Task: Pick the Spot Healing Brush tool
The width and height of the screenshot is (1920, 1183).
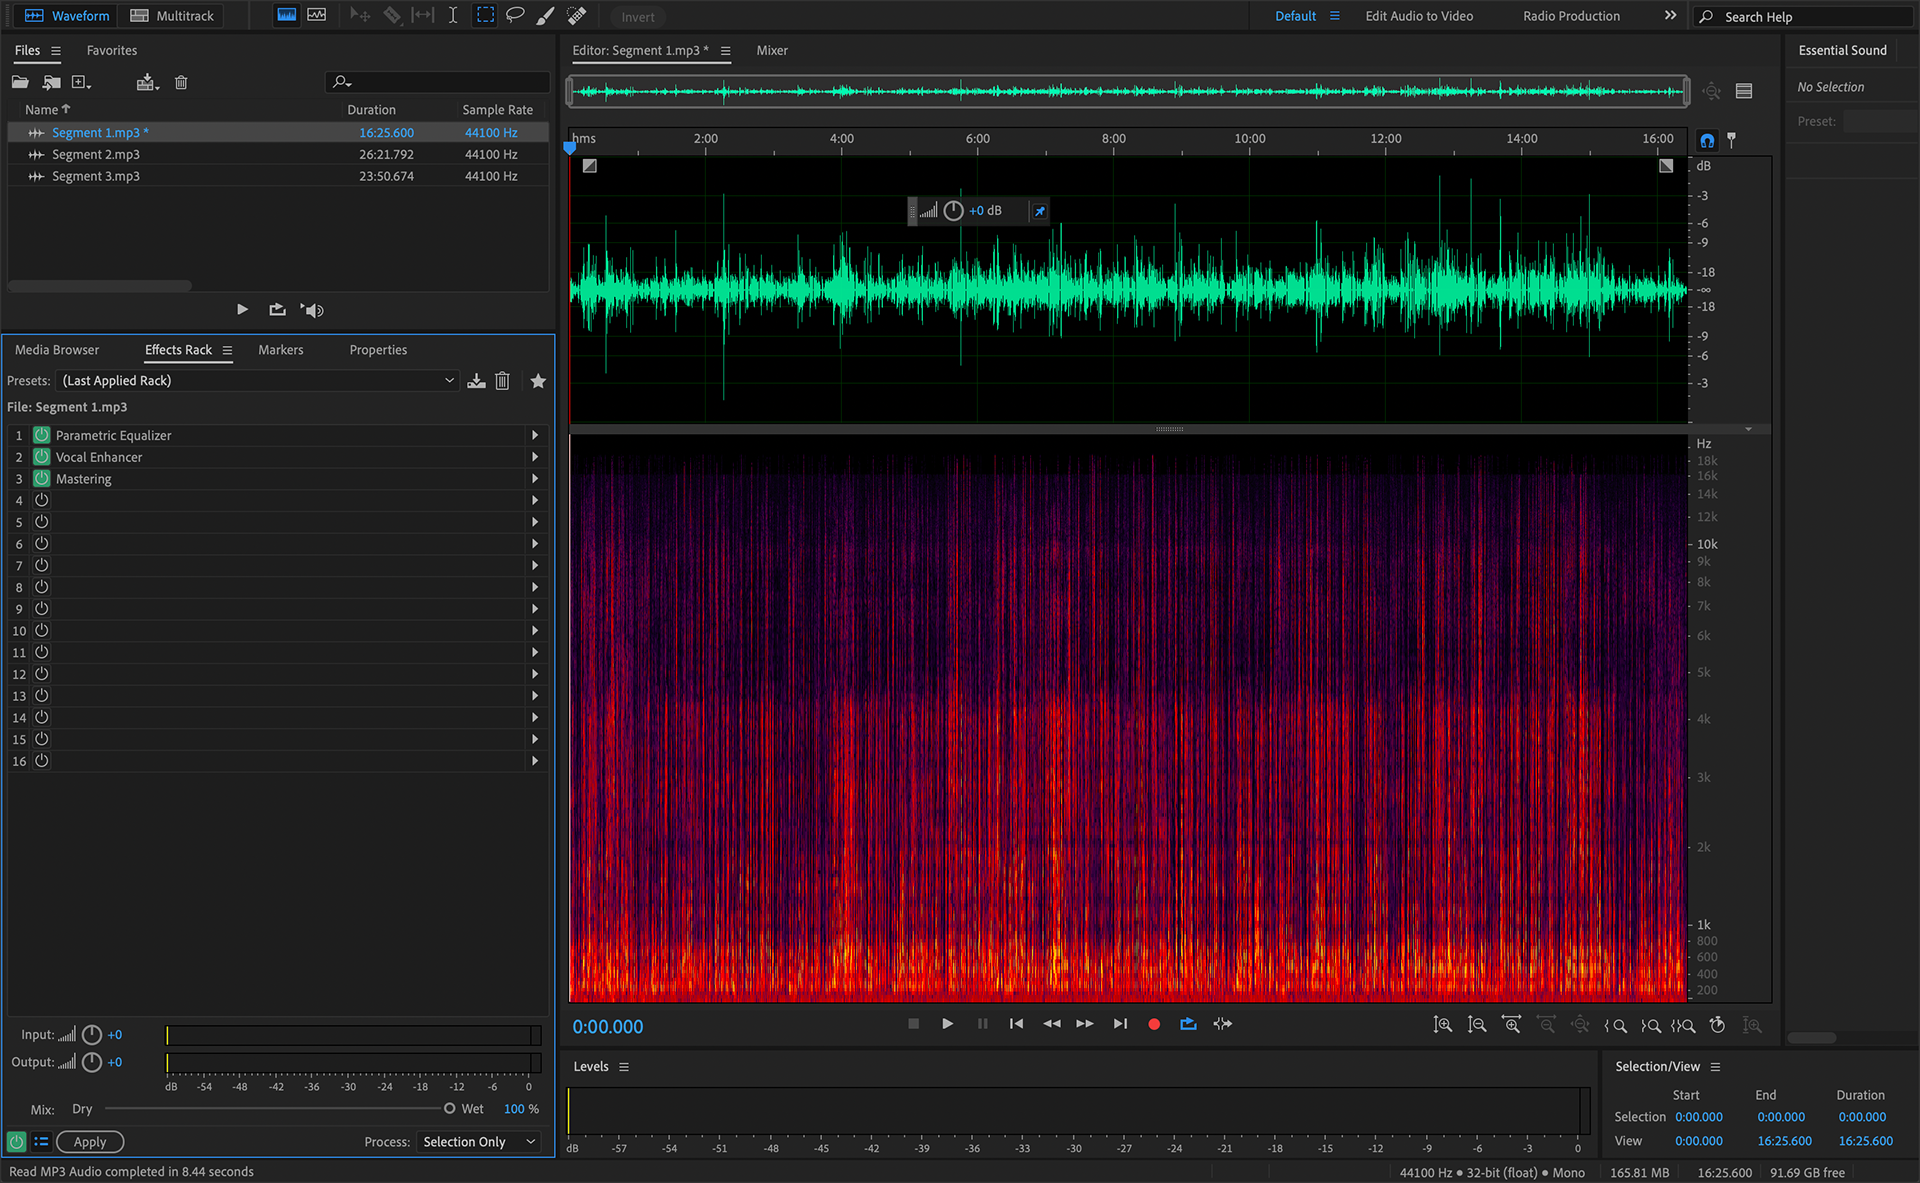Action: click(577, 16)
